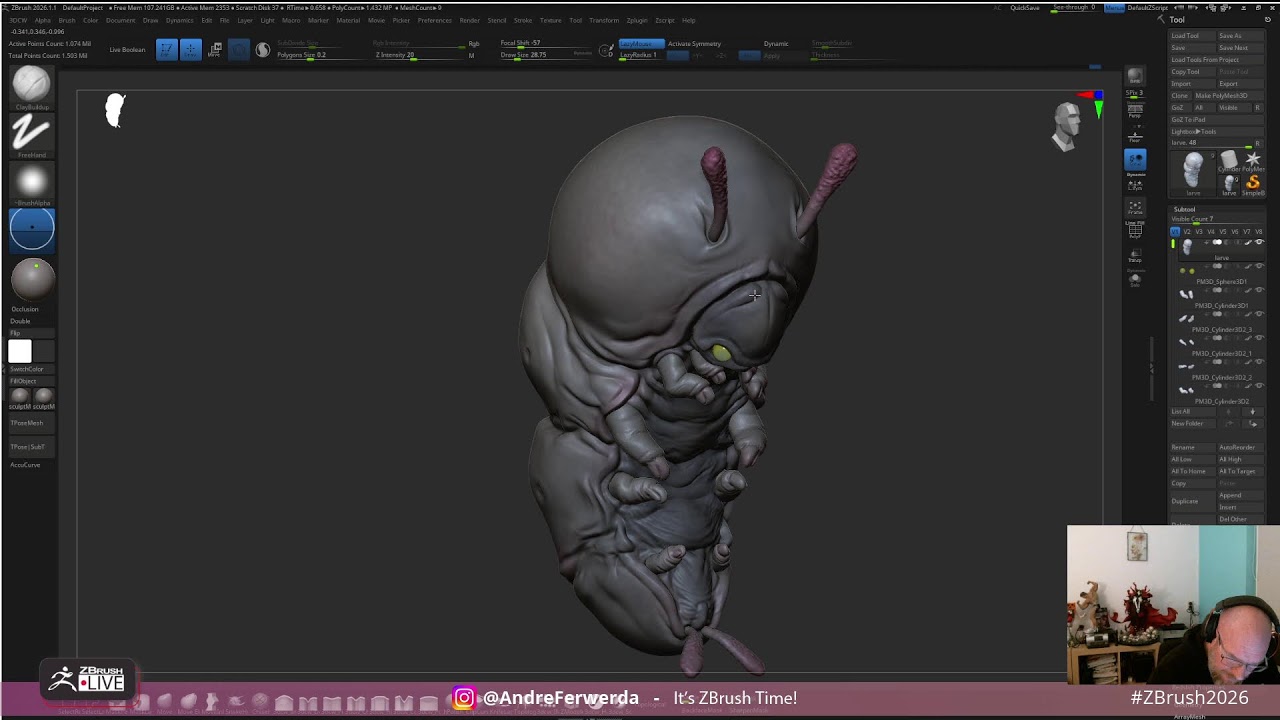Activate the Edit mode button
Image resolution: width=1280 pixels, height=720 pixels.
coord(166,49)
